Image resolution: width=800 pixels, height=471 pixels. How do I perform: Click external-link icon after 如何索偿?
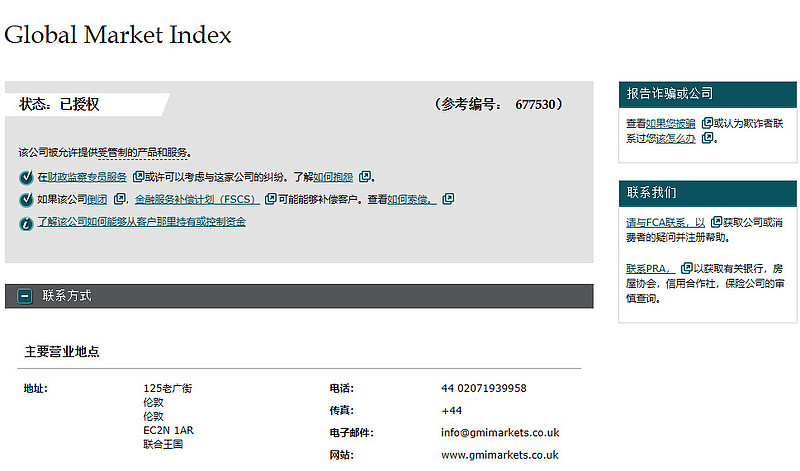click(x=447, y=199)
